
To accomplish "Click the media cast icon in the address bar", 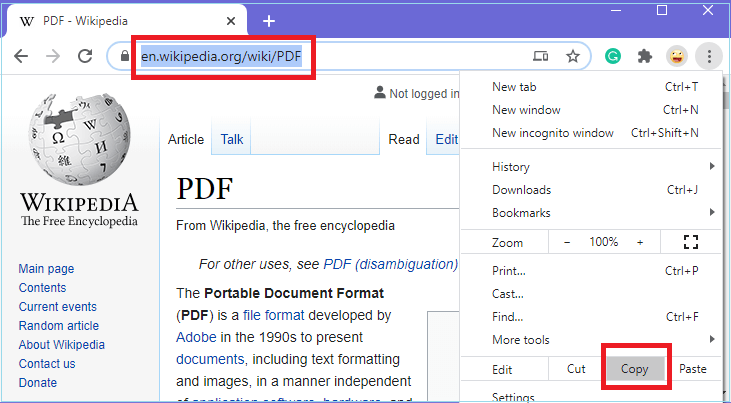I will click(541, 57).
